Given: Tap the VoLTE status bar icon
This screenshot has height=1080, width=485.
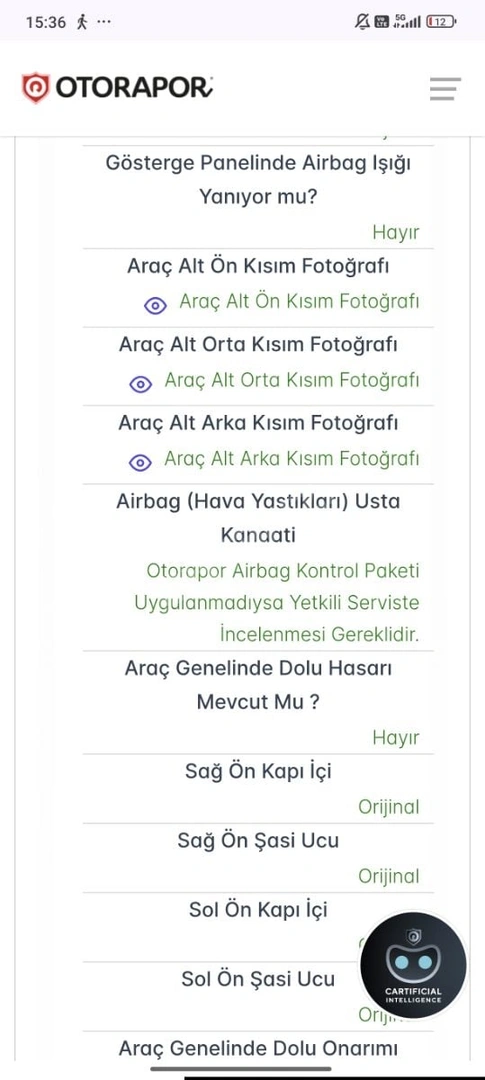Looking at the screenshot, I should 381,21.
